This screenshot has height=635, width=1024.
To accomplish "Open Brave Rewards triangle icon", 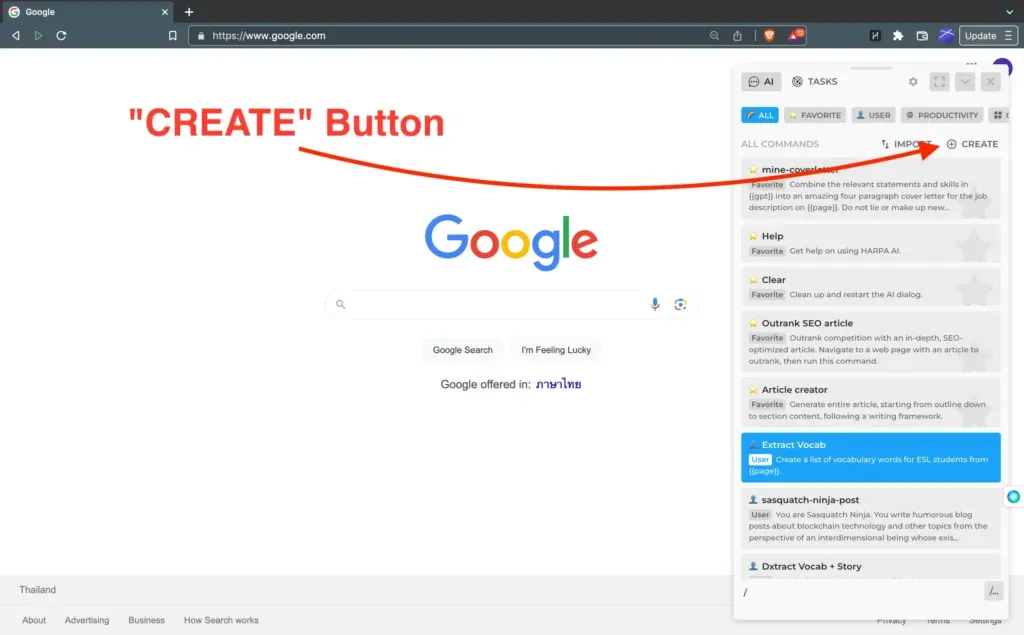I will (x=795, y=35).
